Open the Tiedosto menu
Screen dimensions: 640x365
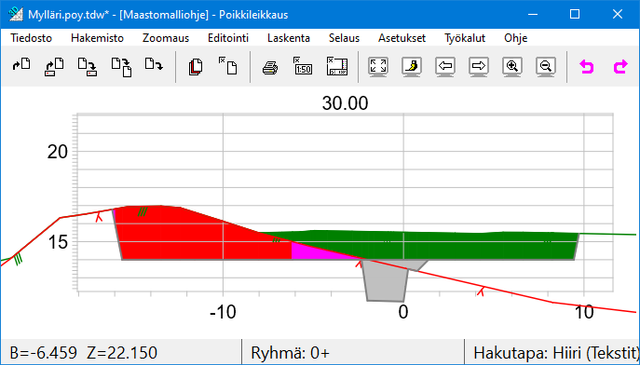tap(31, 38)
